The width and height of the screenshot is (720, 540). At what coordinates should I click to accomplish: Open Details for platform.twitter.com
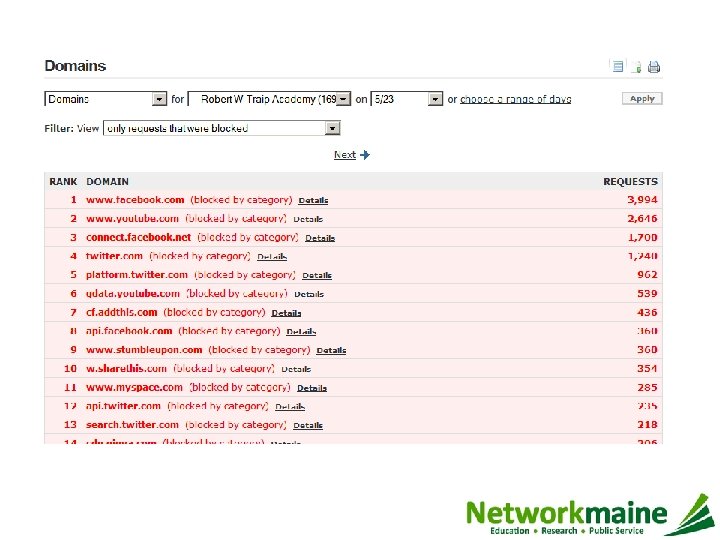(317, 275)
